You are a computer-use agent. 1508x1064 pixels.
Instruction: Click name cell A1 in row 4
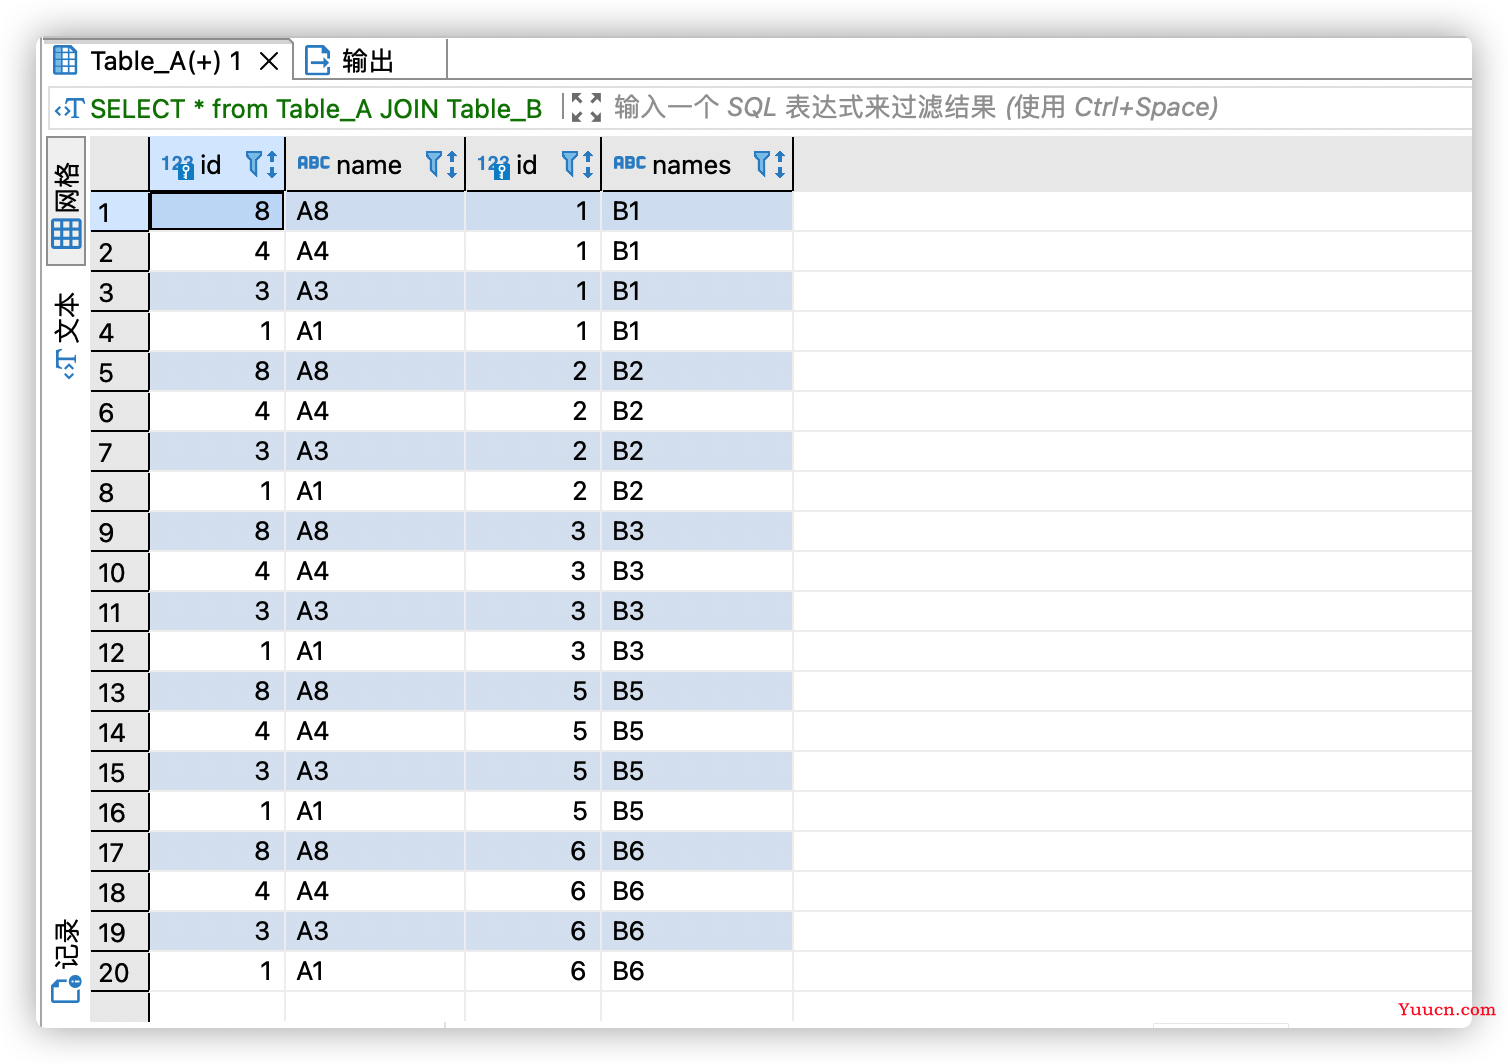point(375,331)
